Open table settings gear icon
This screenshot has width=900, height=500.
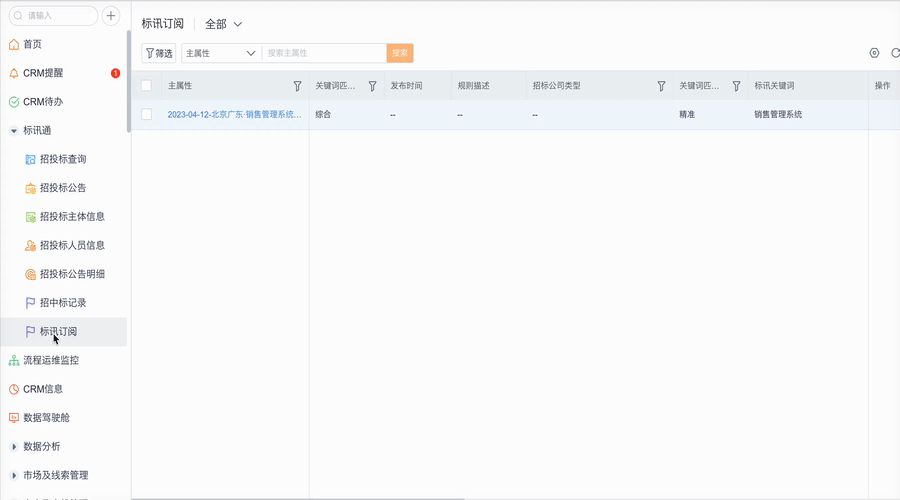click(x=874, y=53)
